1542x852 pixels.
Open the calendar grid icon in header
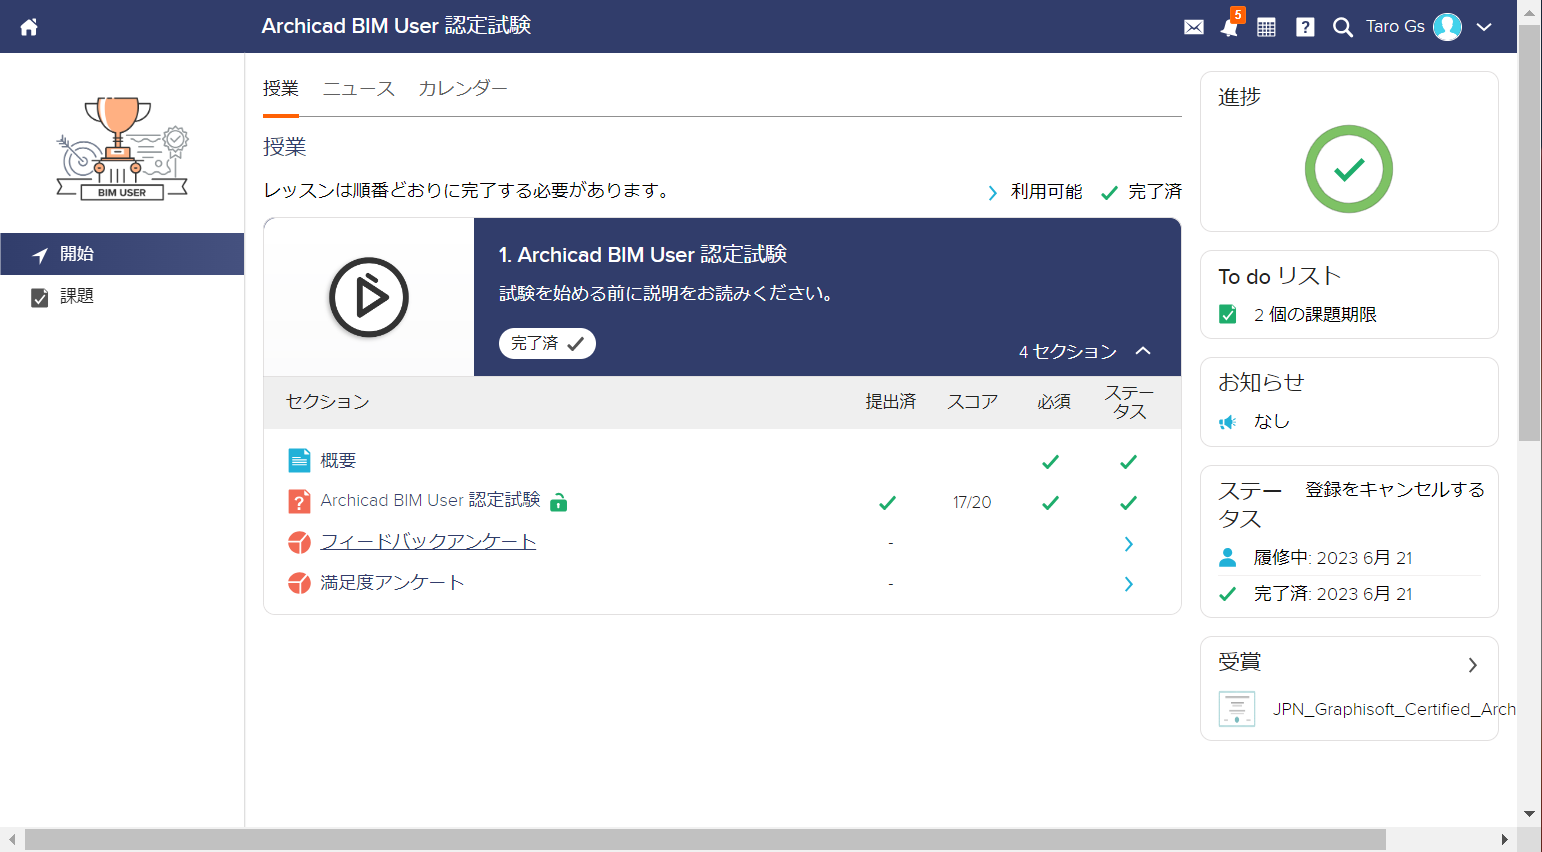tap(1266, 27)
